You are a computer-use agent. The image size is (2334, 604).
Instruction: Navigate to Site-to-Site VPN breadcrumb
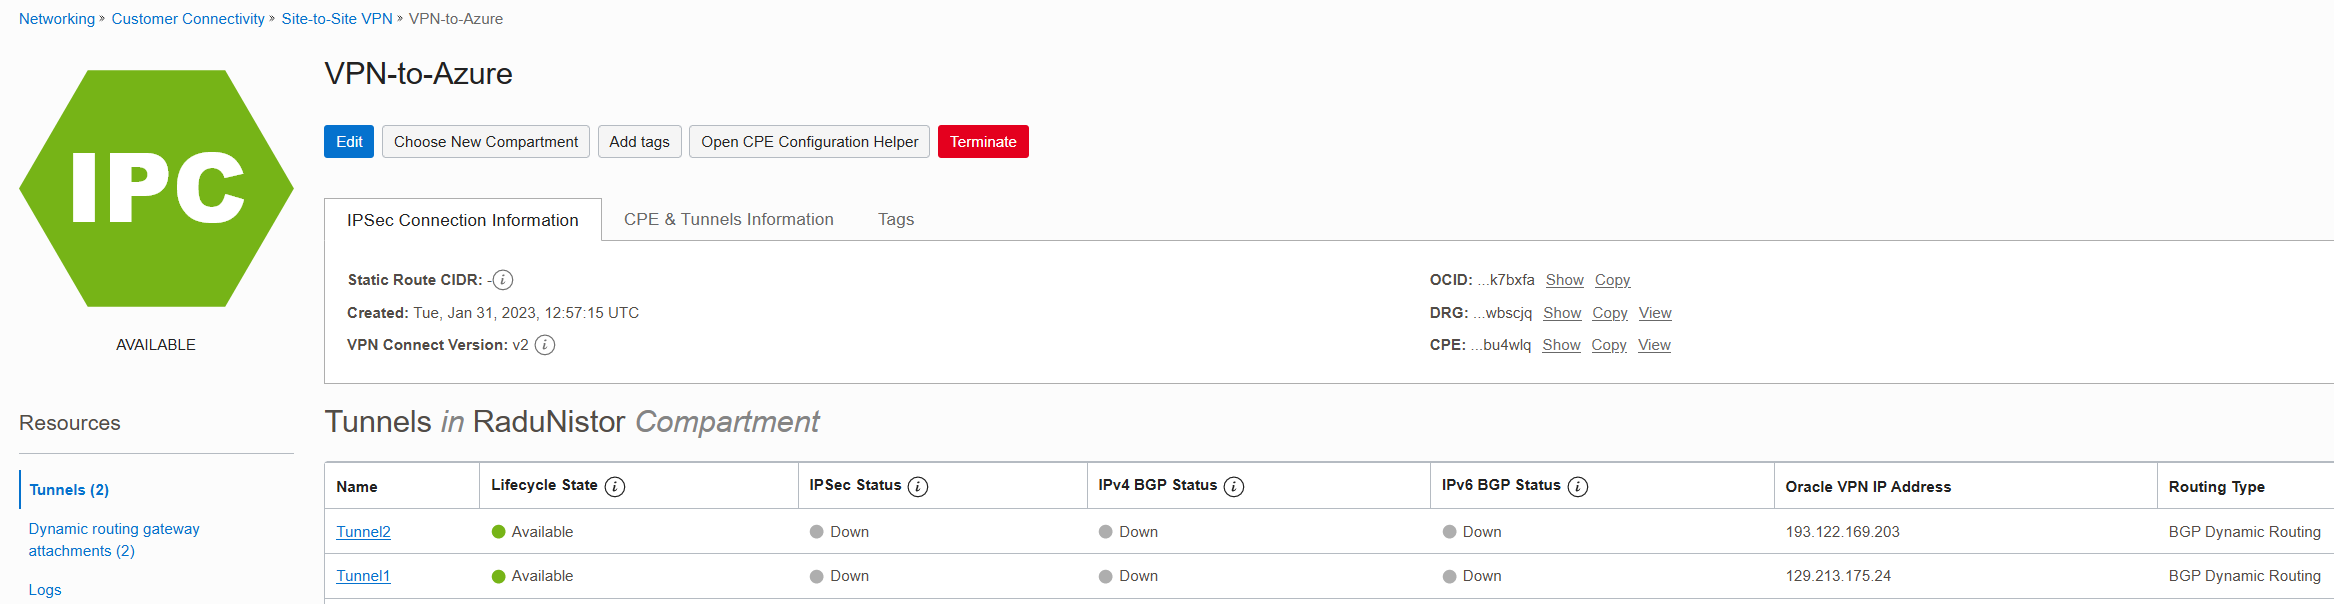click(x=336, y=19)
